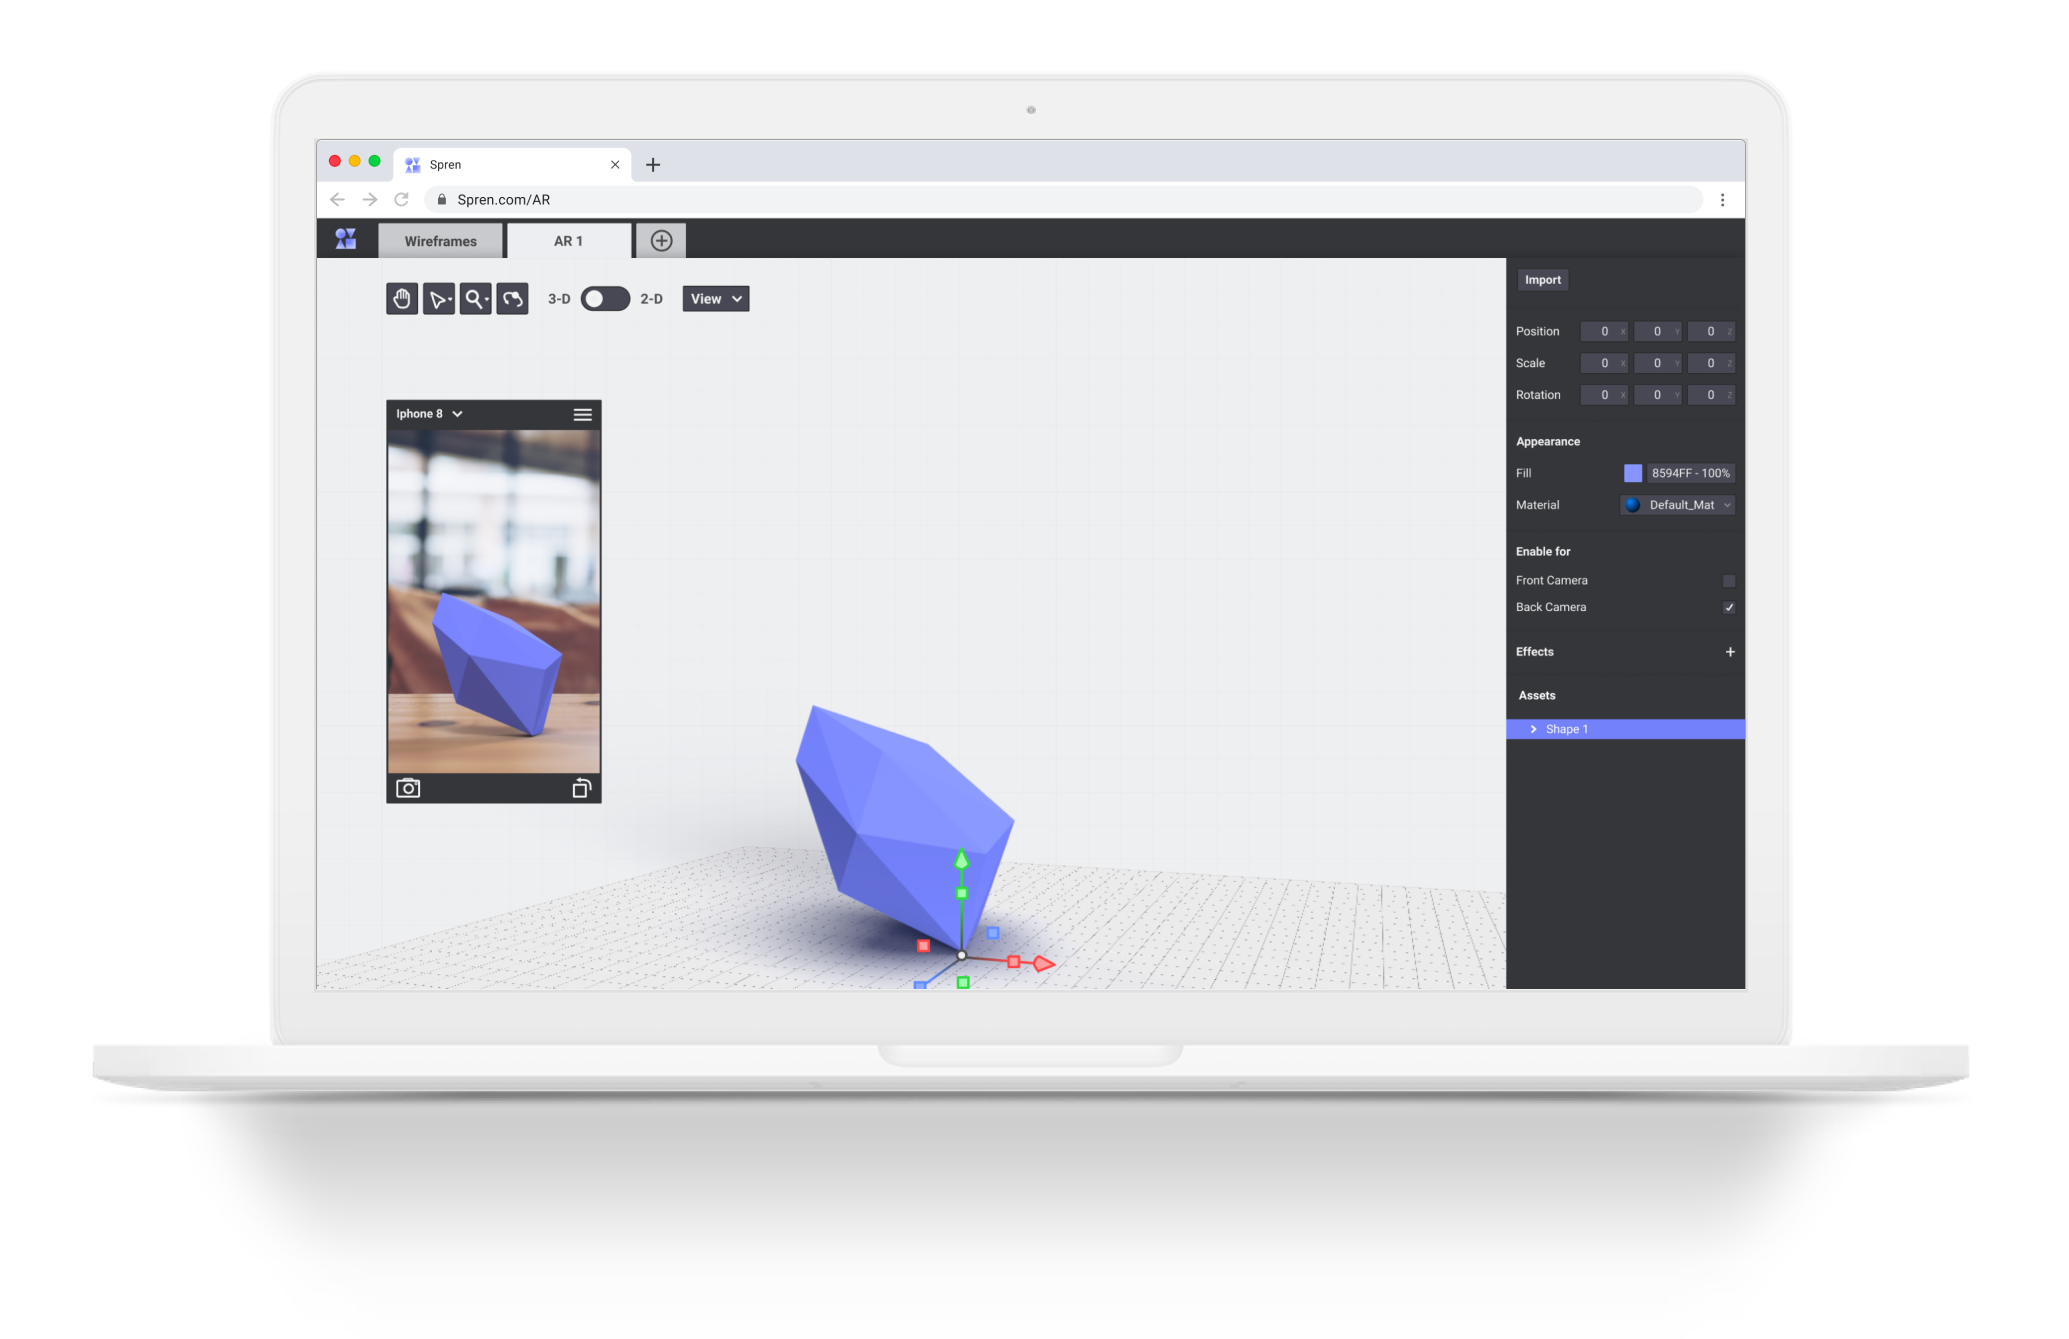Select the hand pan tool
This screenshot has width=2069, height=1339.
click(401, 299)
